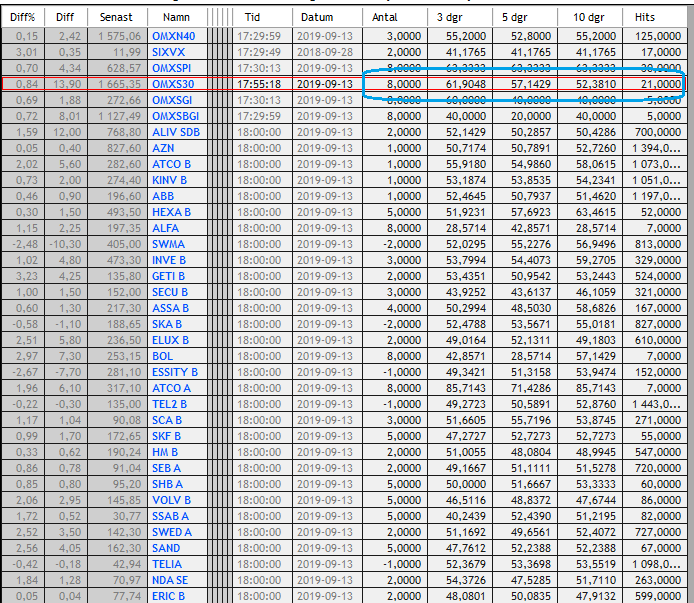Click the 5 dgr column header
This screenshot has width=694, height=603.
click(x=525, y=17)
